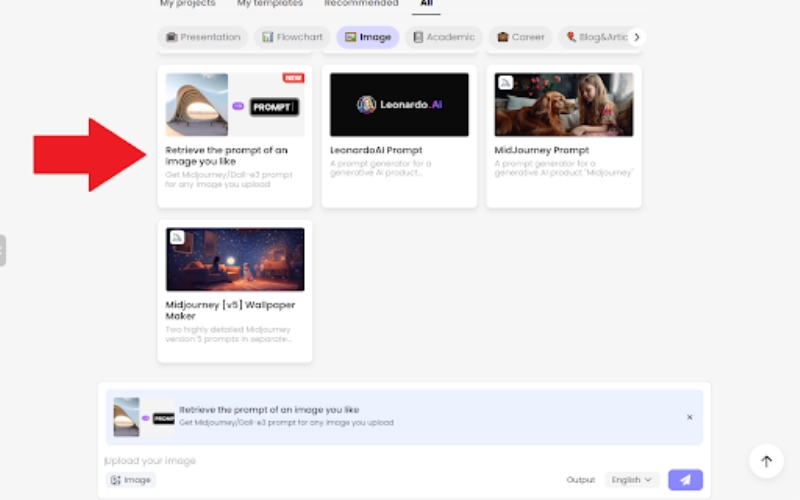
Task: Open the LeonardoAI Prompt template card
Action: tap(399, 135)
